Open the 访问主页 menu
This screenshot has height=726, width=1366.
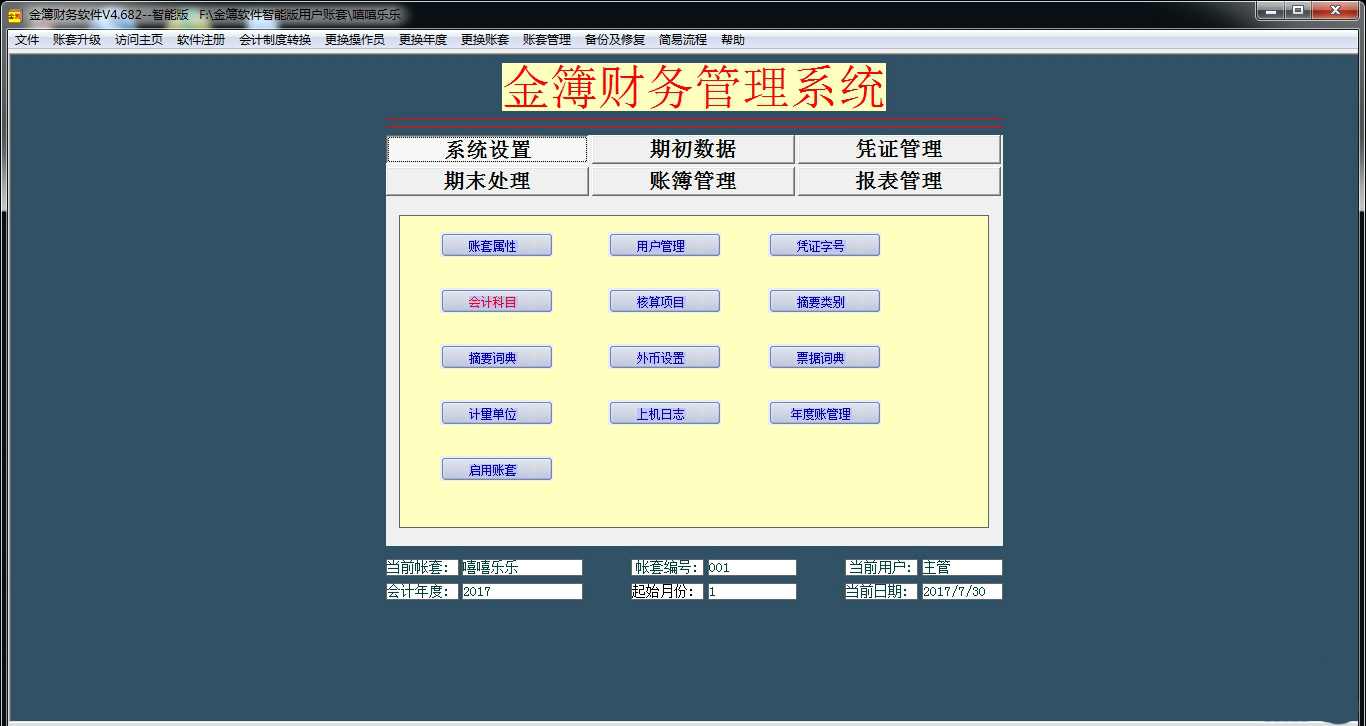point(139,40)
